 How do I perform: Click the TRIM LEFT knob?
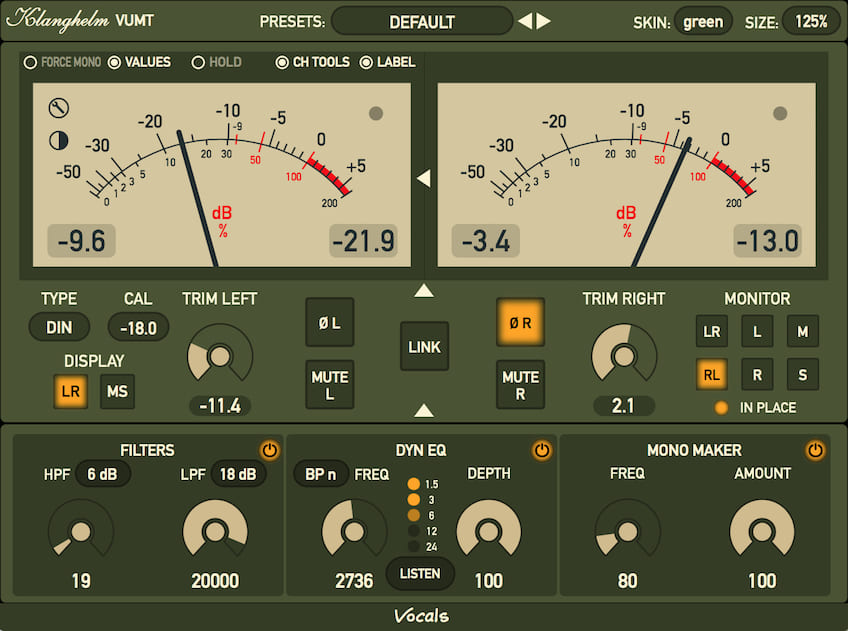coord(220,356)
